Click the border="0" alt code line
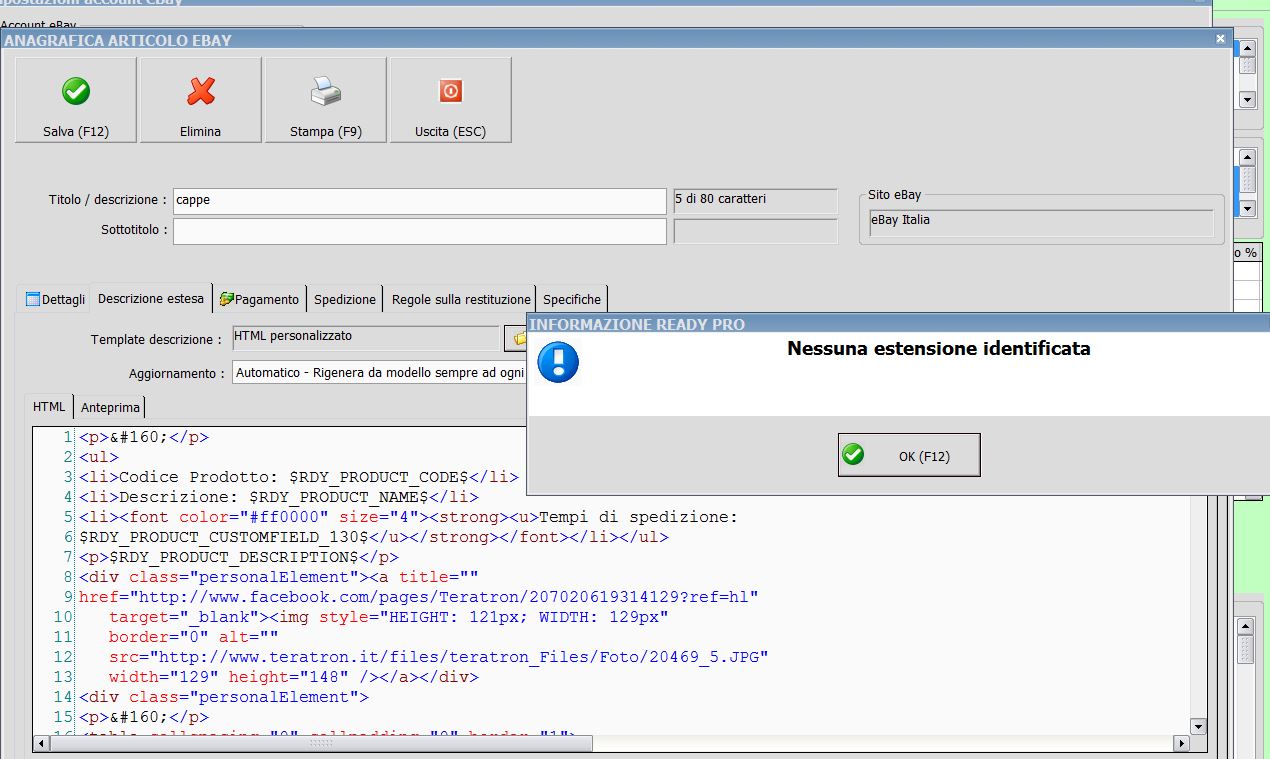This screenshot has width=1270, height=759. (x=193, y=637)
